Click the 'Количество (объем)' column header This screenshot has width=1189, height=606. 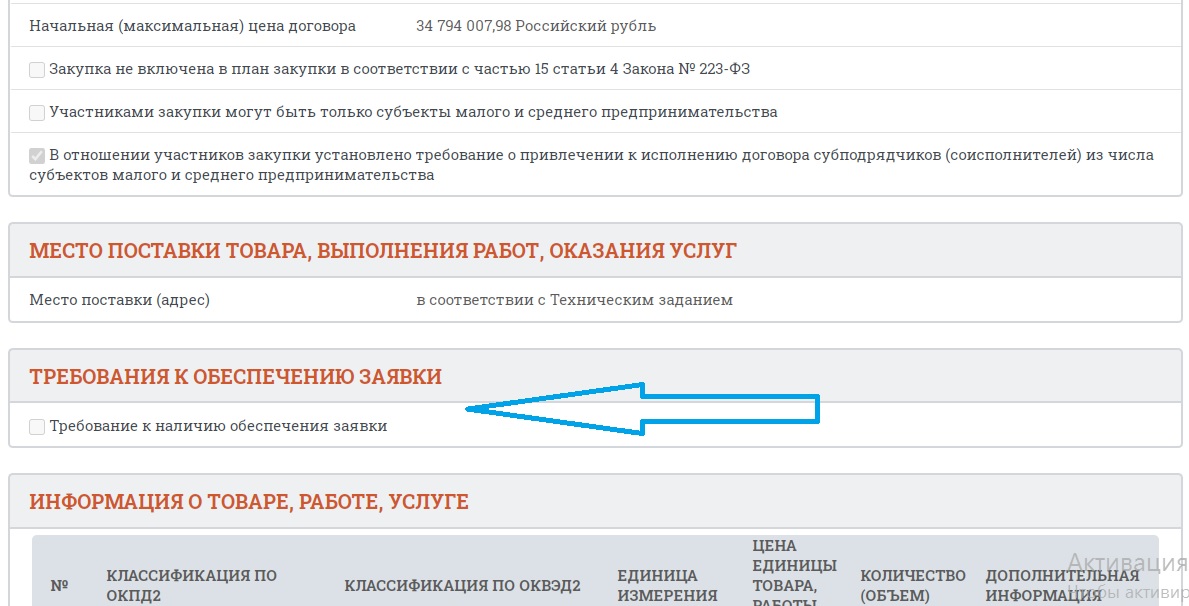coord(912,585)
